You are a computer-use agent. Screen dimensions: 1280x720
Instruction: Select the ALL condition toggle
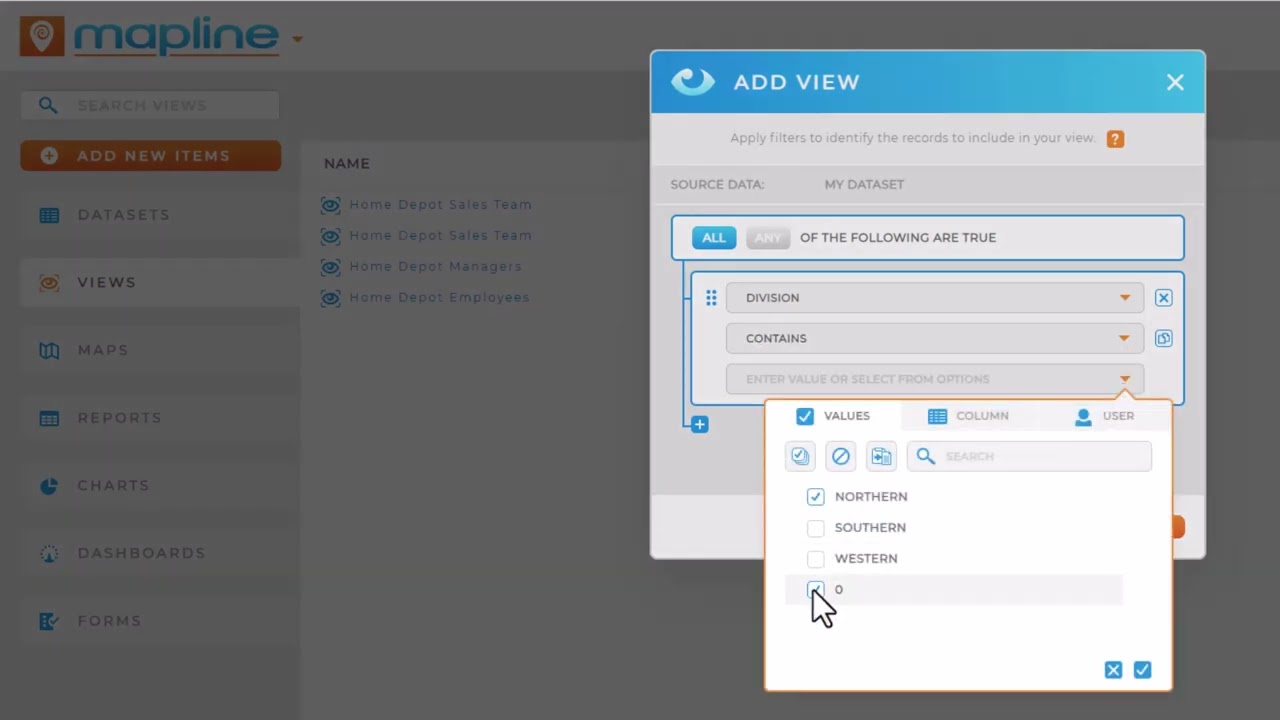coord(714,238)
